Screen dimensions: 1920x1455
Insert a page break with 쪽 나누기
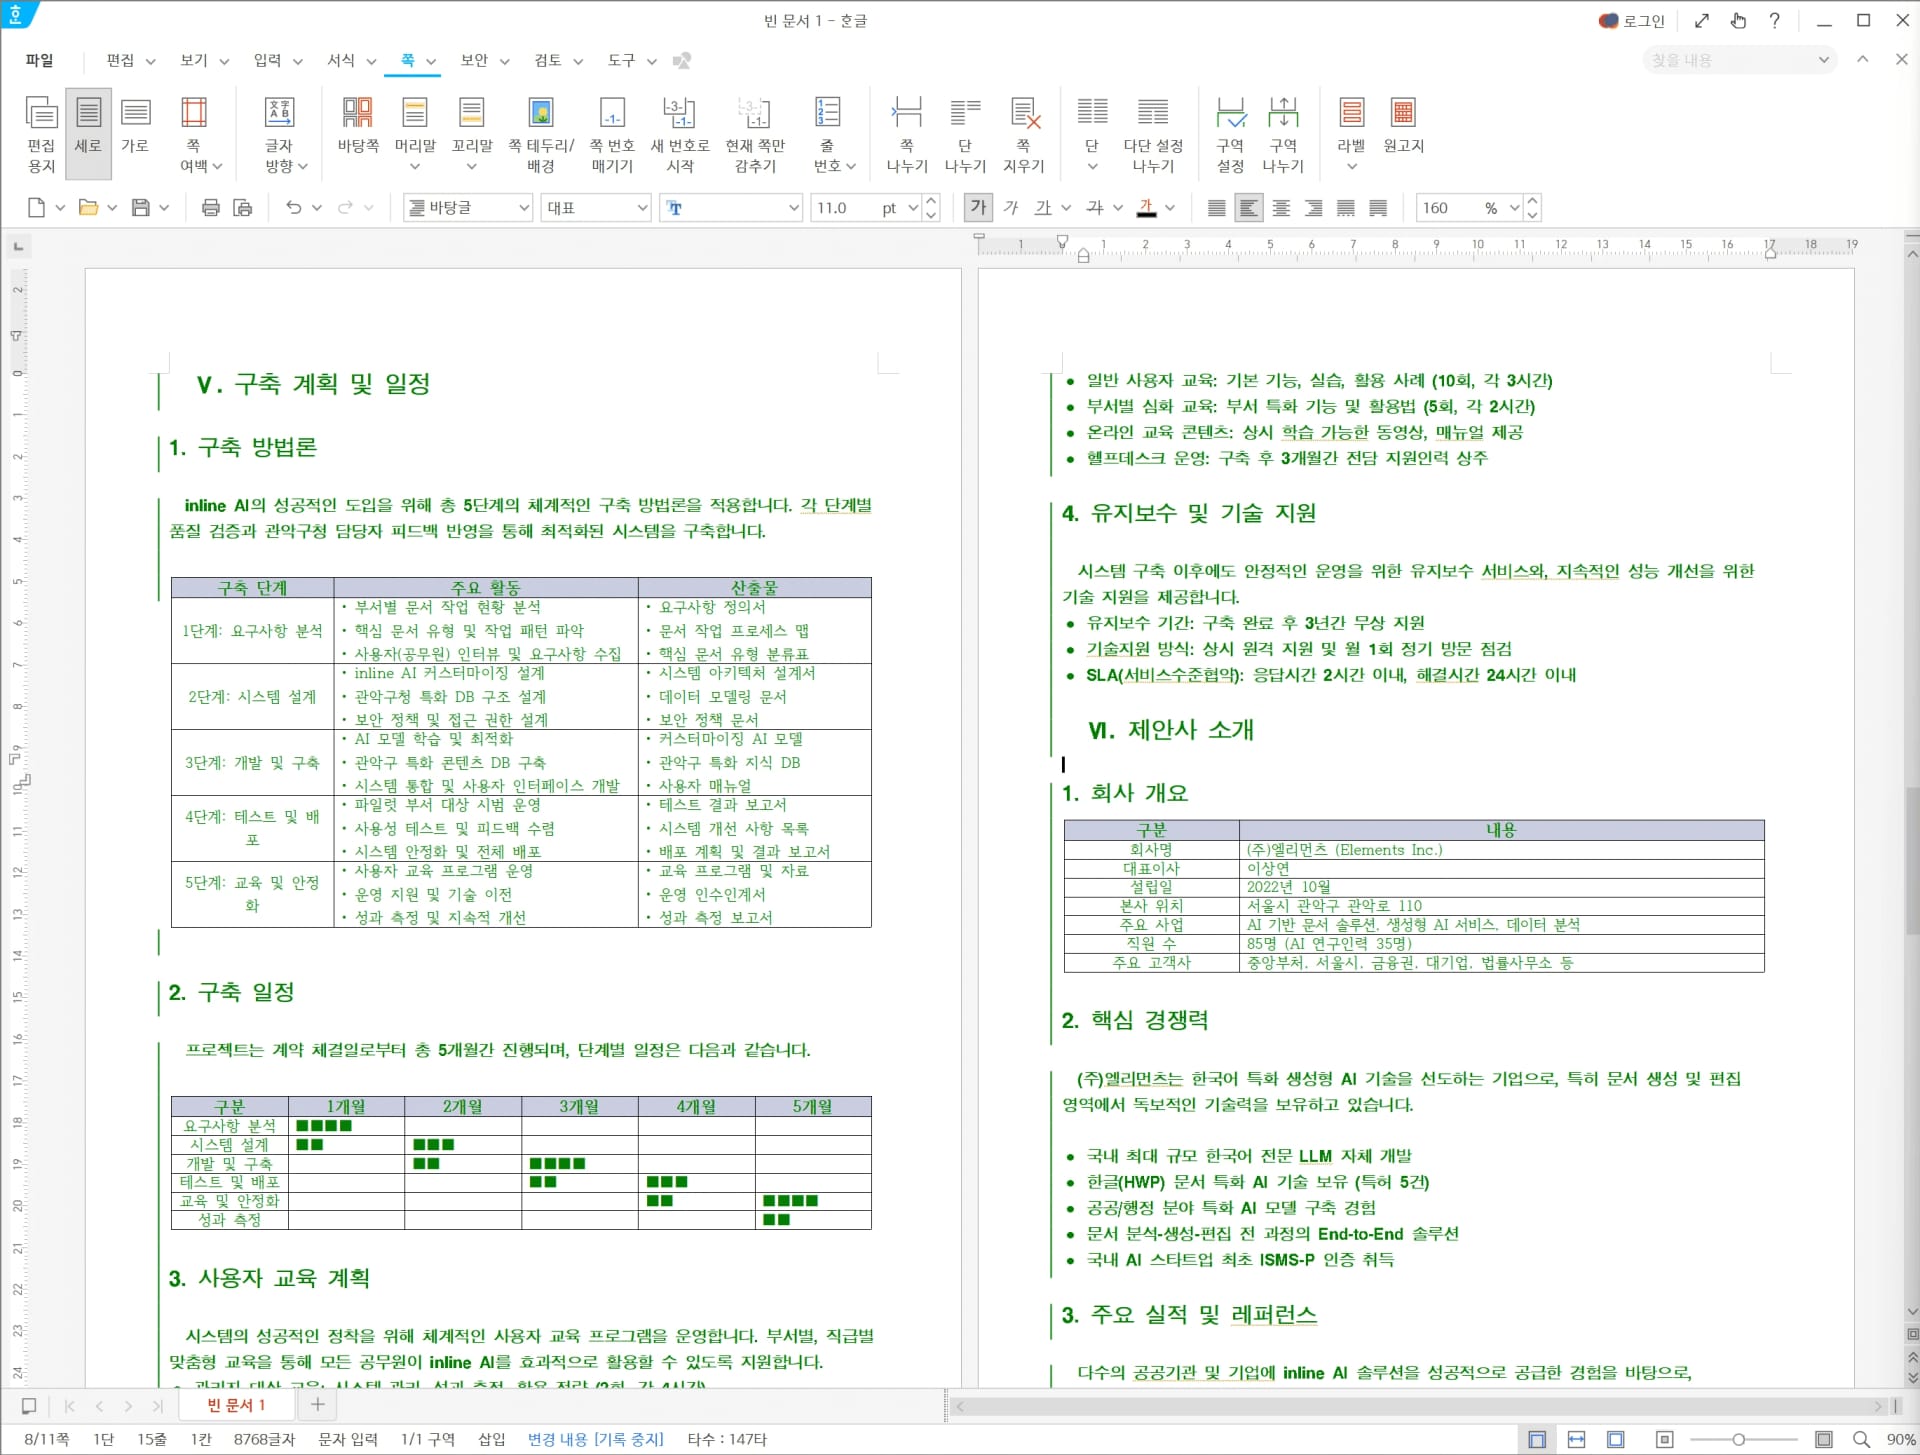(x=905, y=130)
